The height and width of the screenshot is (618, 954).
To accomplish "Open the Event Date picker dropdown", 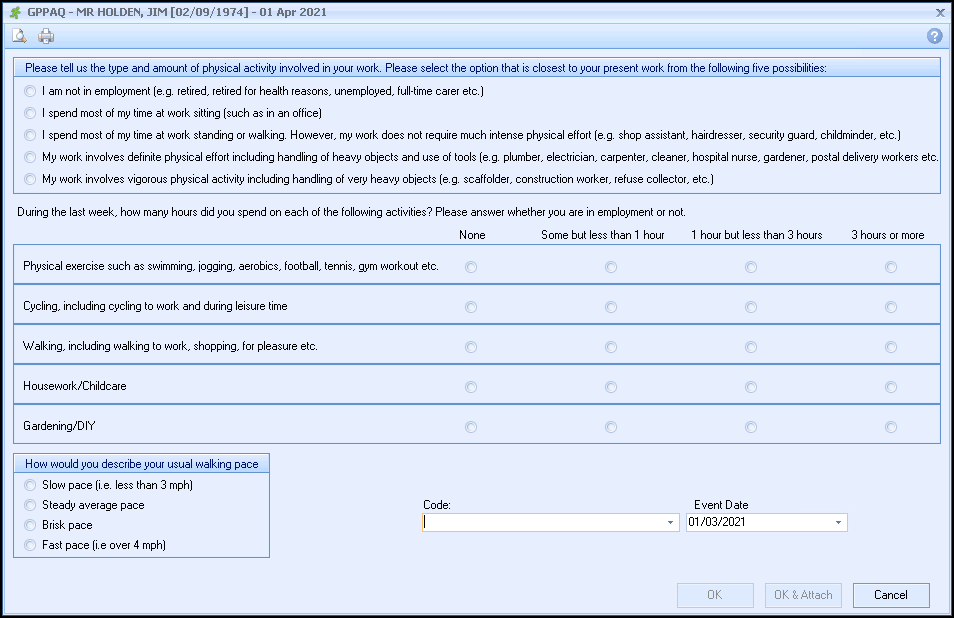I will point(837,523).
